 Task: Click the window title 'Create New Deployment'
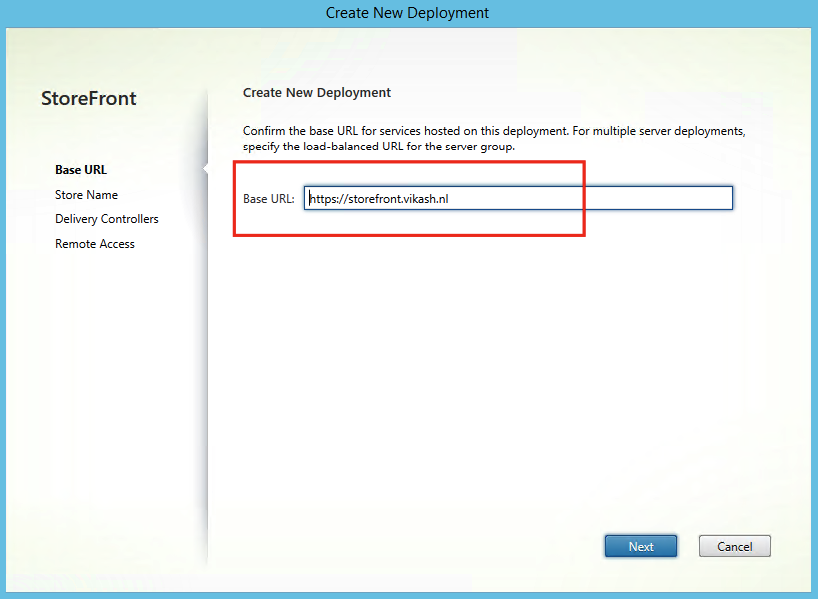pos(407,13)
